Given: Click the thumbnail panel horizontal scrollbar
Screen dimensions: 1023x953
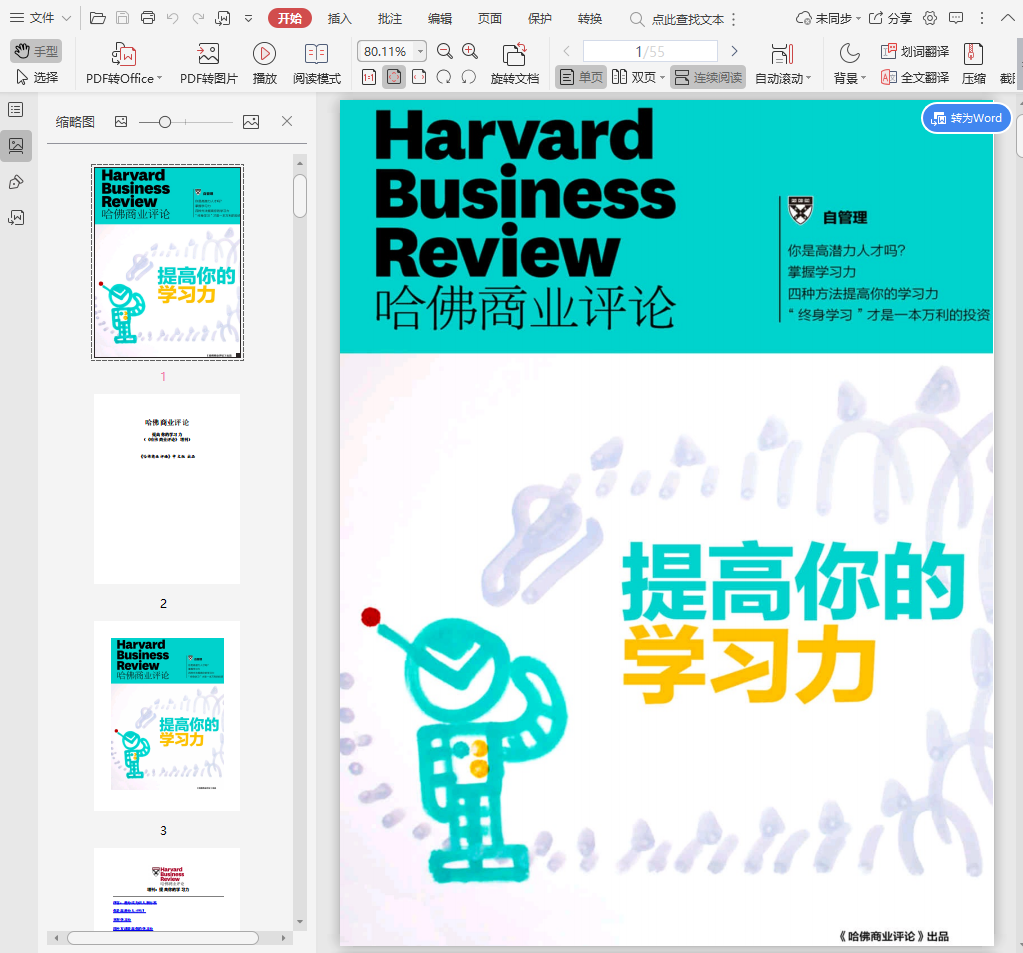Looking at the screenshot, I should coord(163,938).
